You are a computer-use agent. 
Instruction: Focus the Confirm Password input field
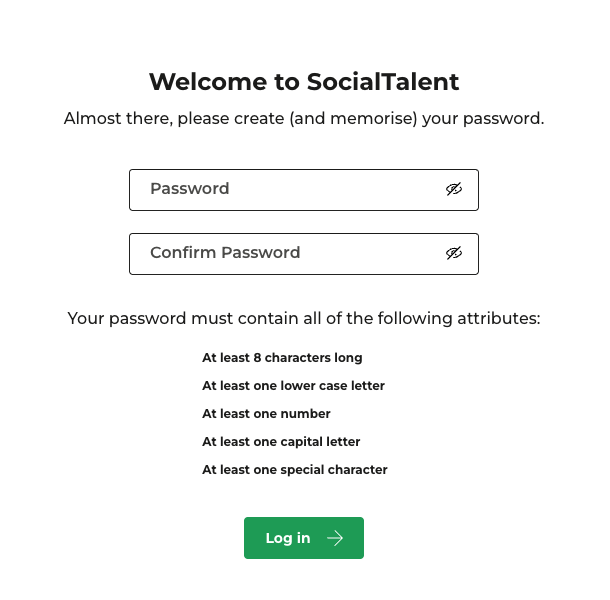coord(304,254)
